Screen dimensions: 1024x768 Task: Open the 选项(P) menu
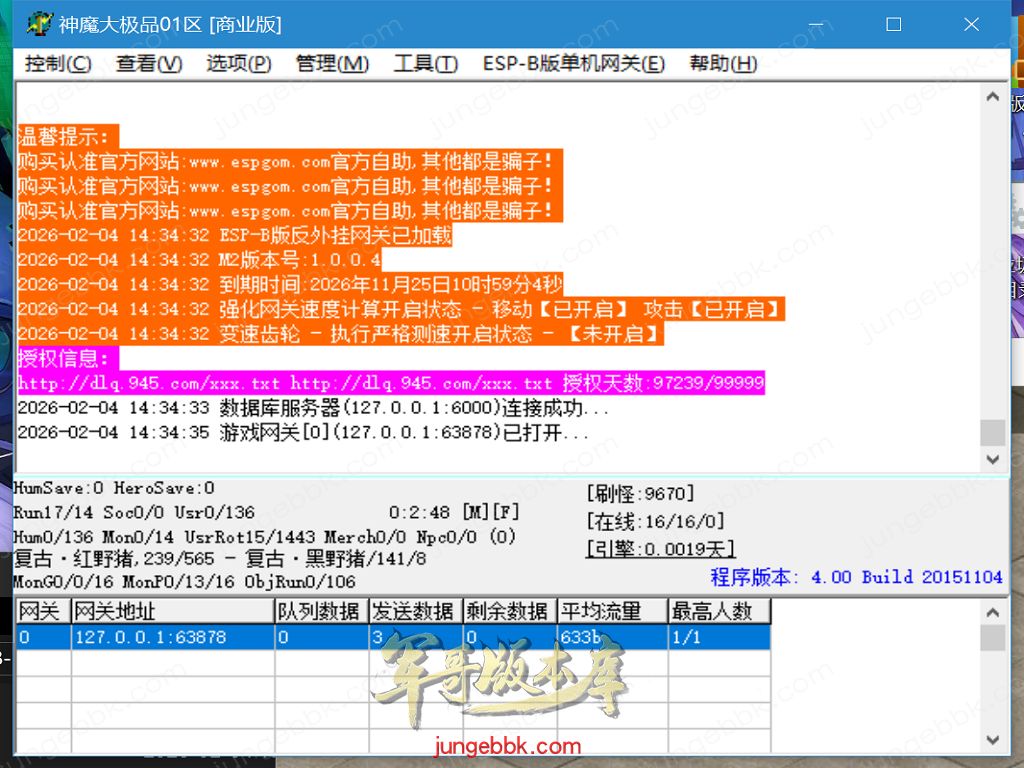click(239, 64)
